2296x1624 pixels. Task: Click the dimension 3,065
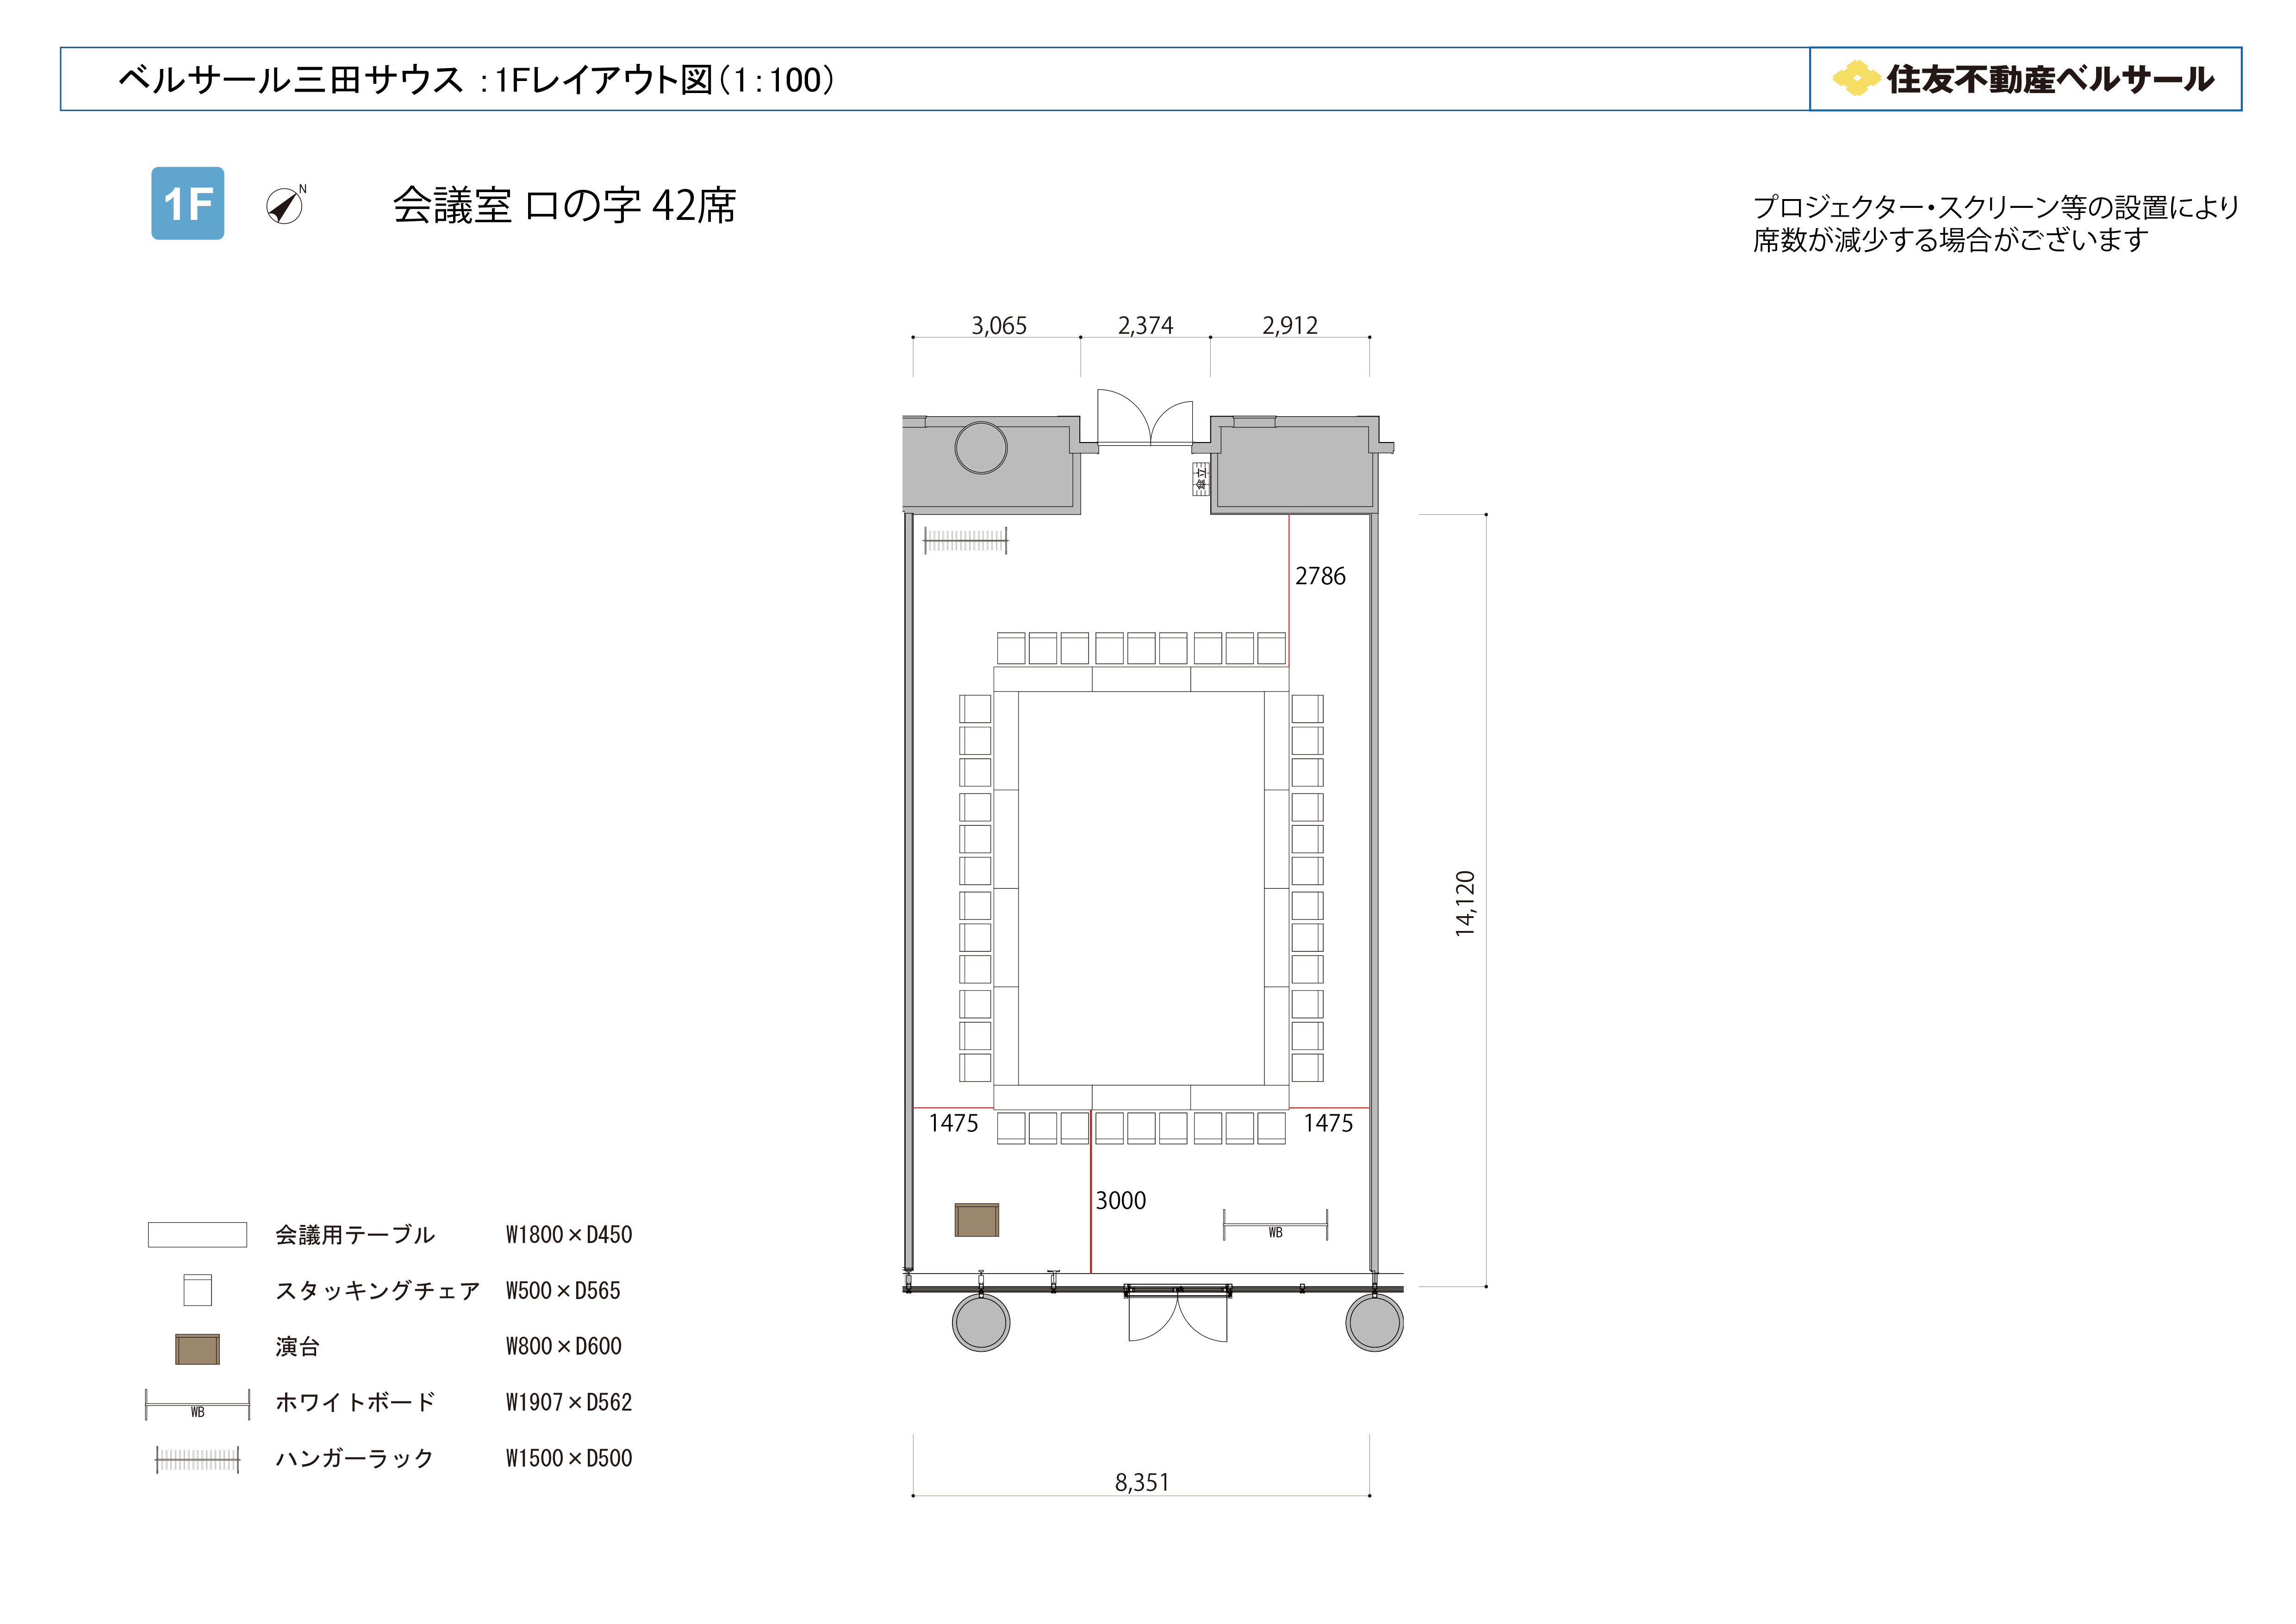999,325
